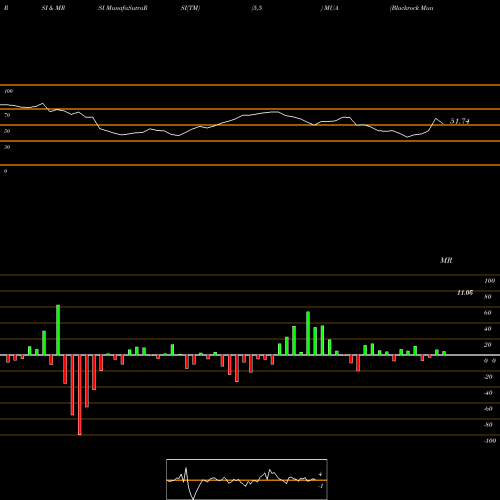Click the MR axis label 40
500x500 pixels.
488,329
